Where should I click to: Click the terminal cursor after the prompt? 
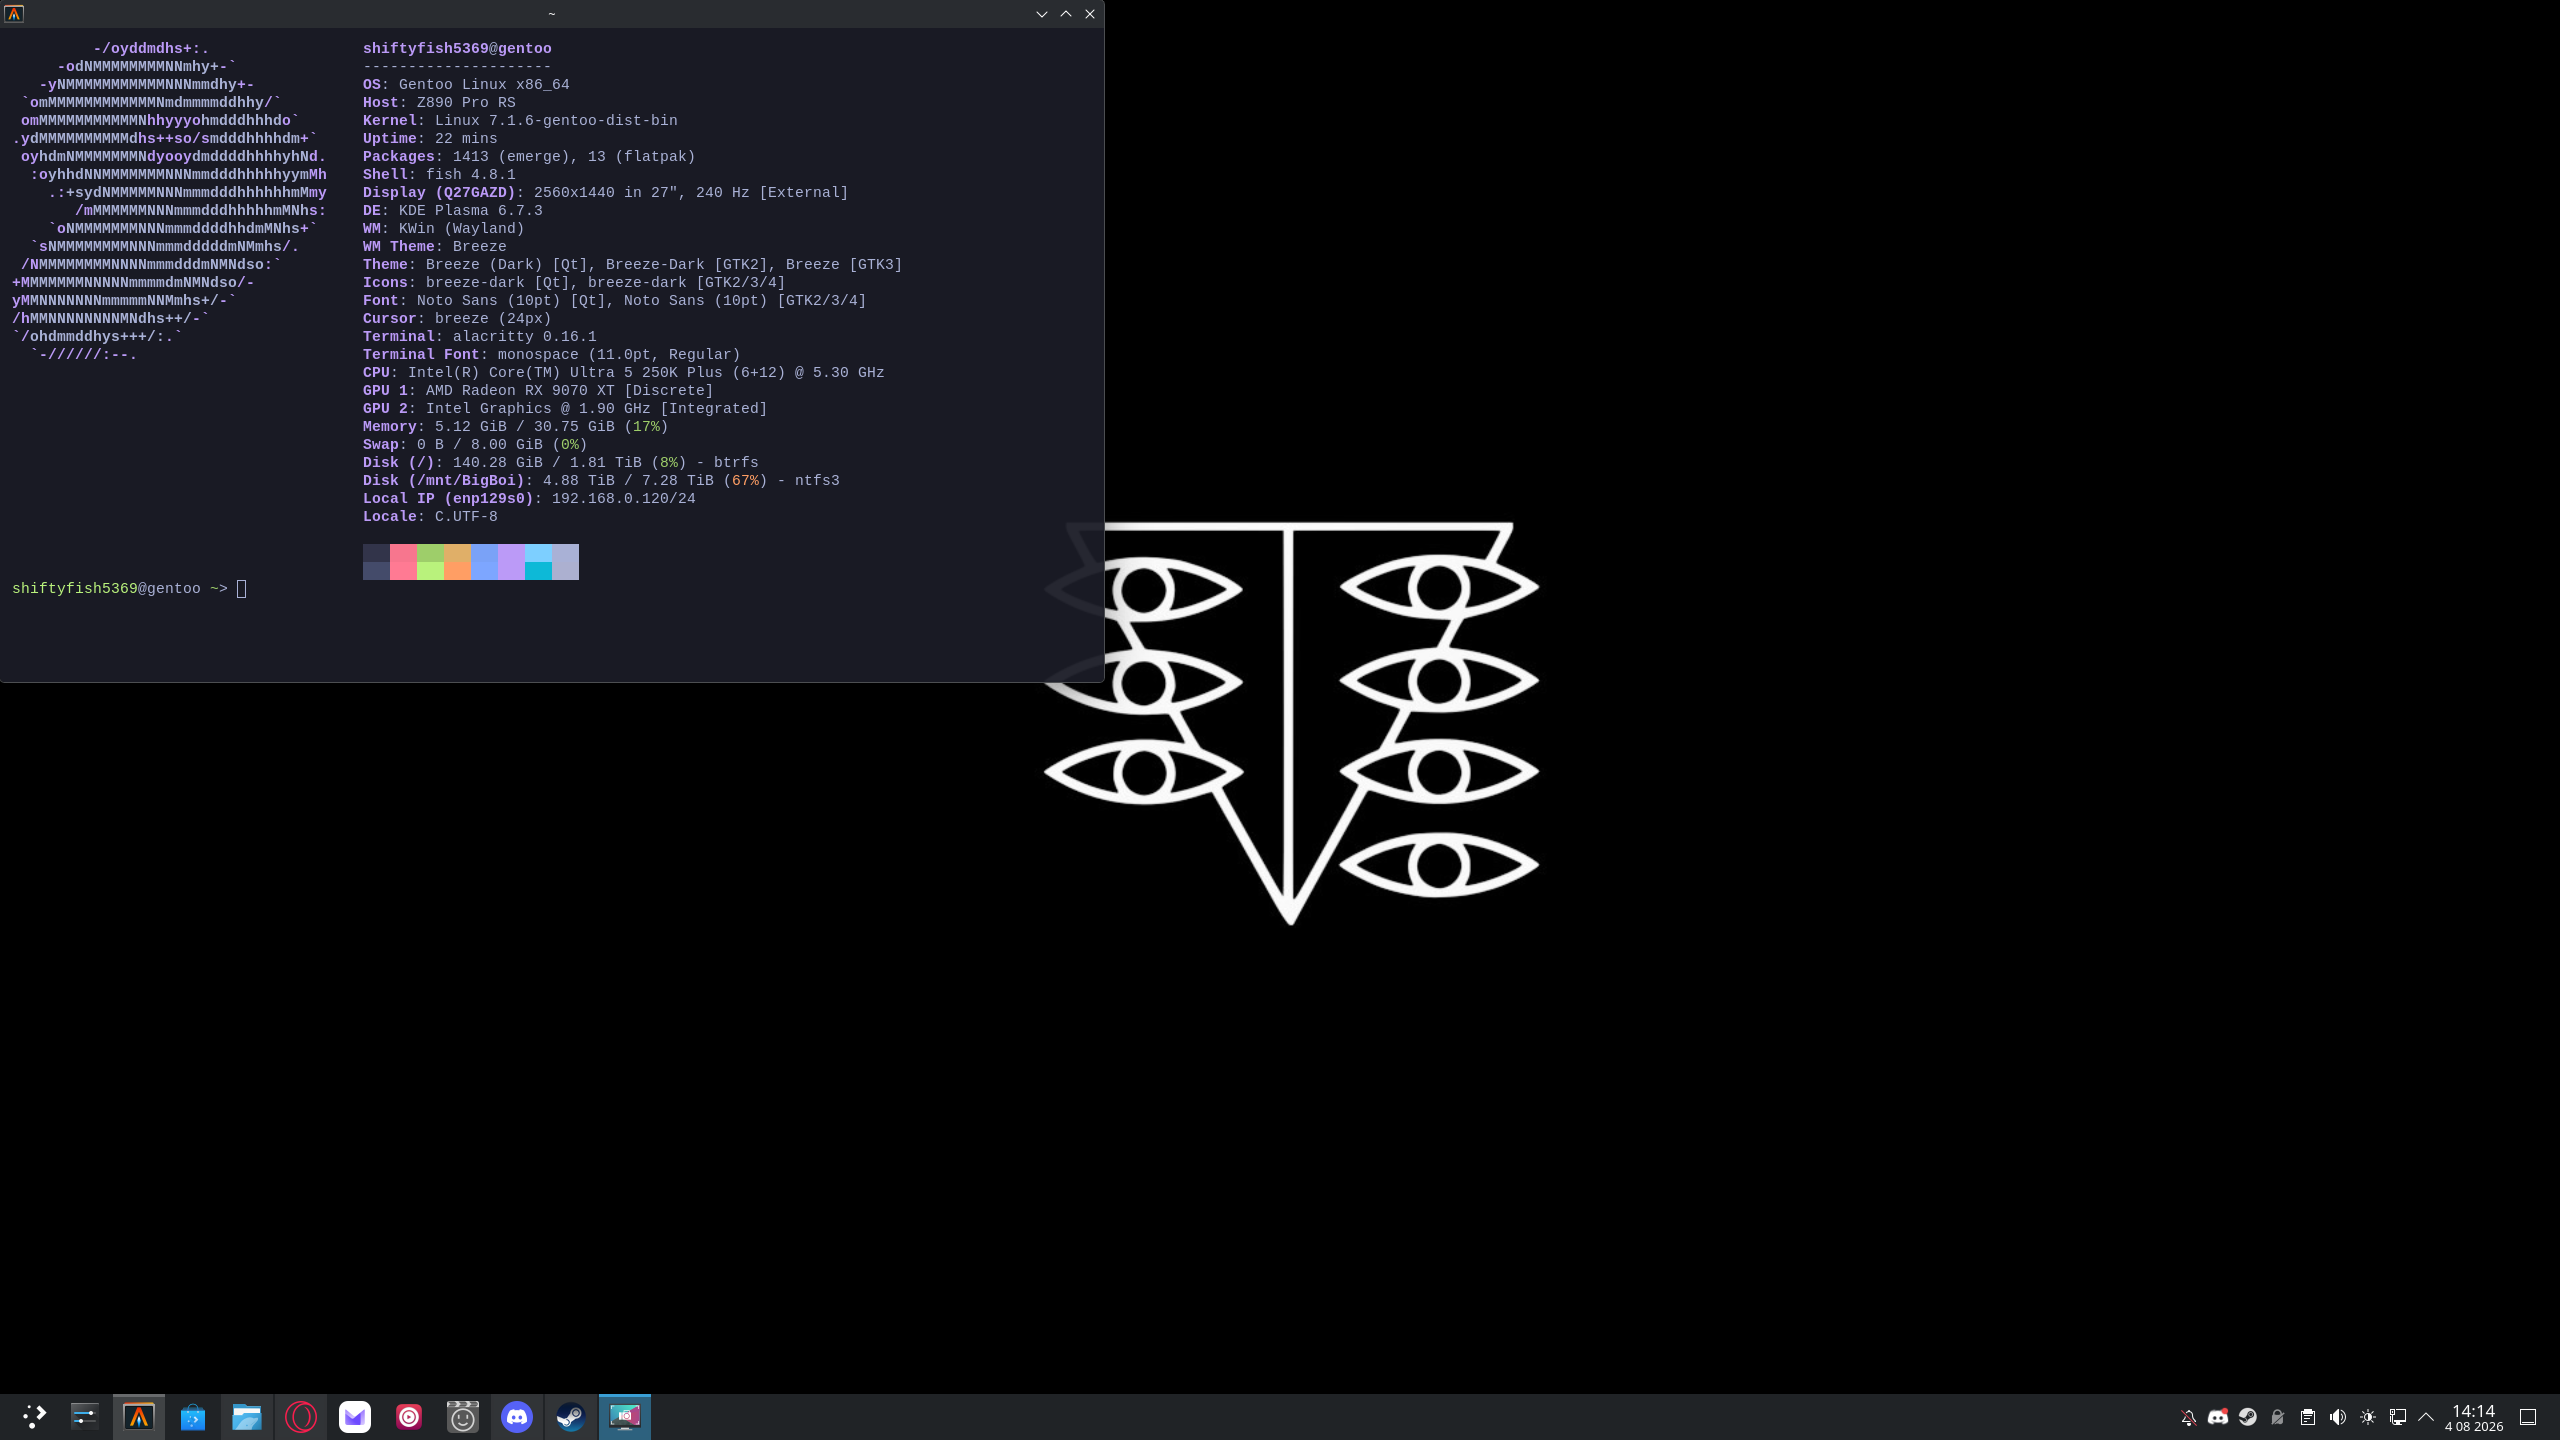pyautogui.click(x=241, y=589)
